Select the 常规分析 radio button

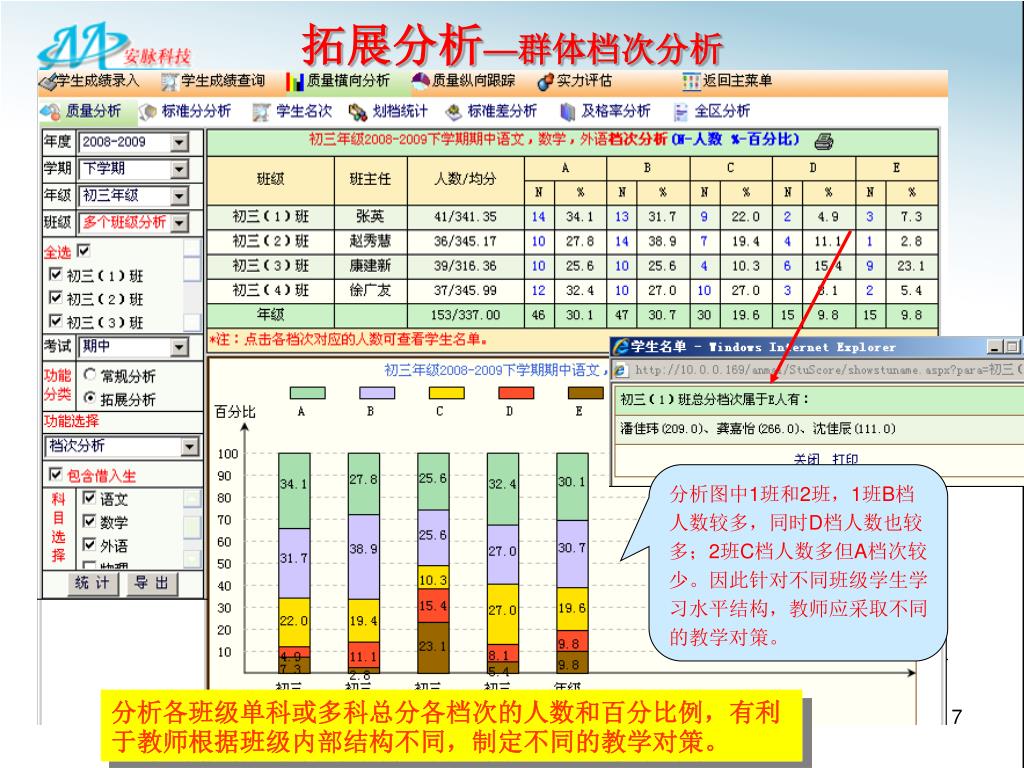pyautogui.click(x=90, y=375)
